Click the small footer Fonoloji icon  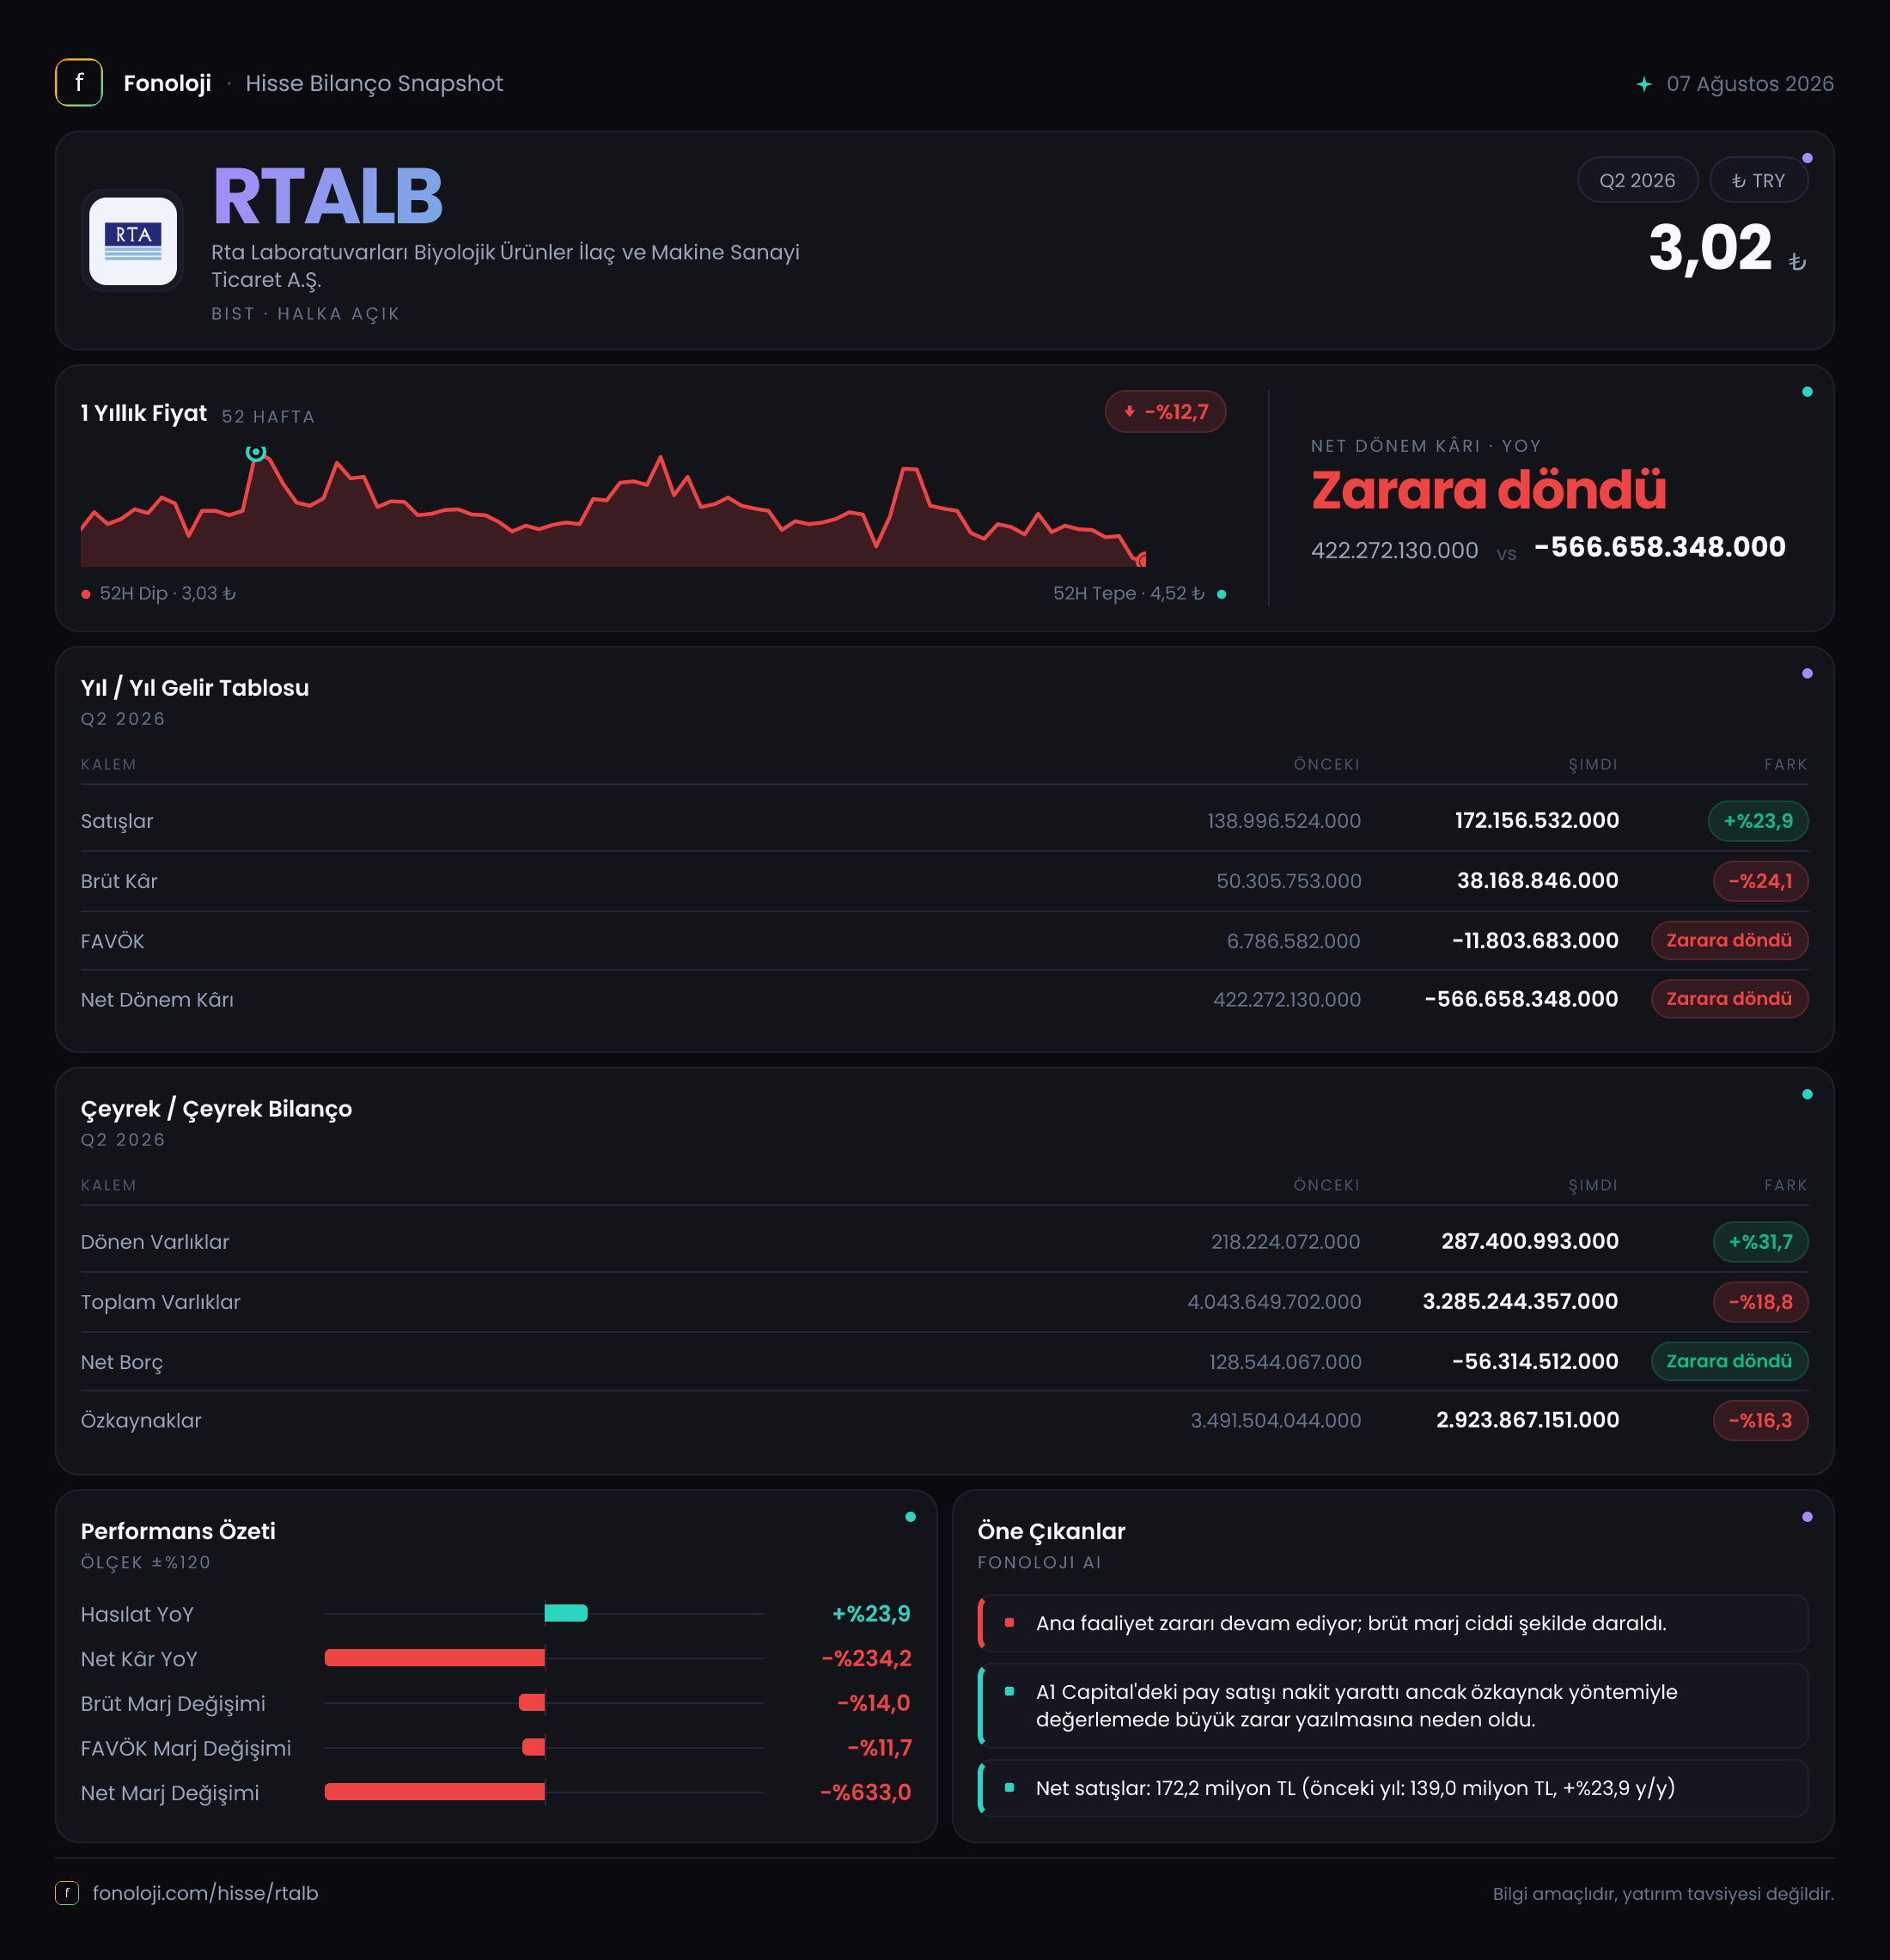pyautogui.click(x=67, y=1893)
